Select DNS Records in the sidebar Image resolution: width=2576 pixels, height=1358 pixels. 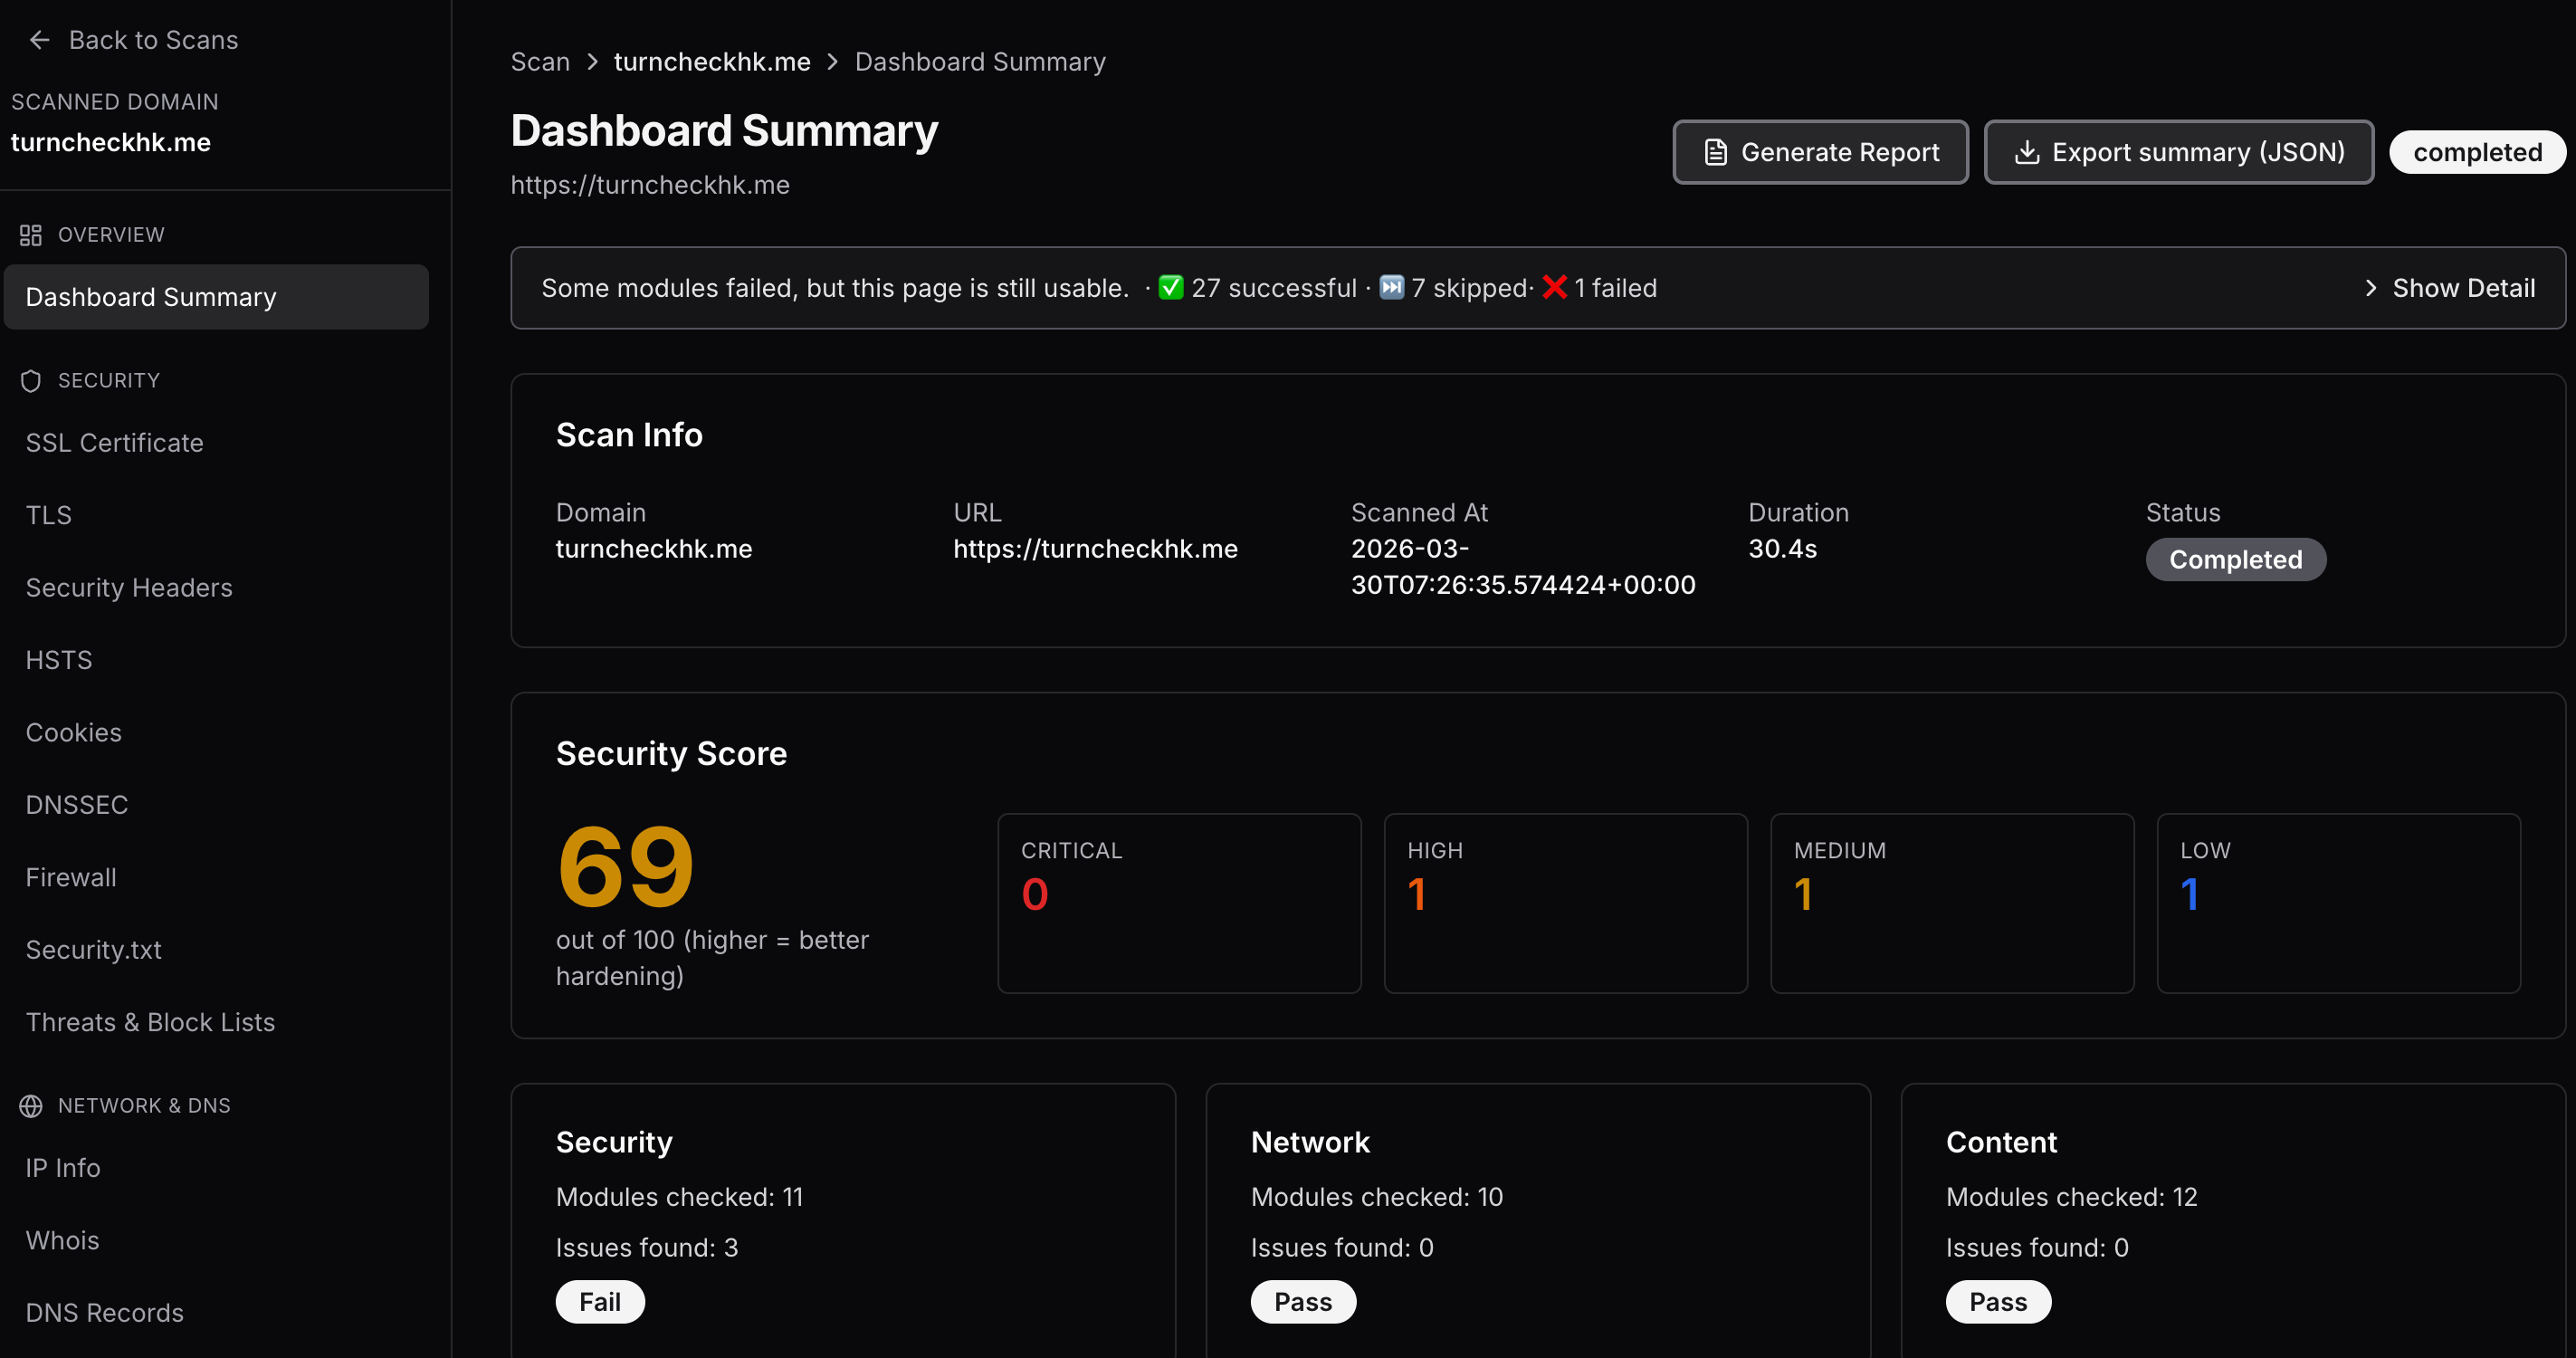click(104, 1313)
